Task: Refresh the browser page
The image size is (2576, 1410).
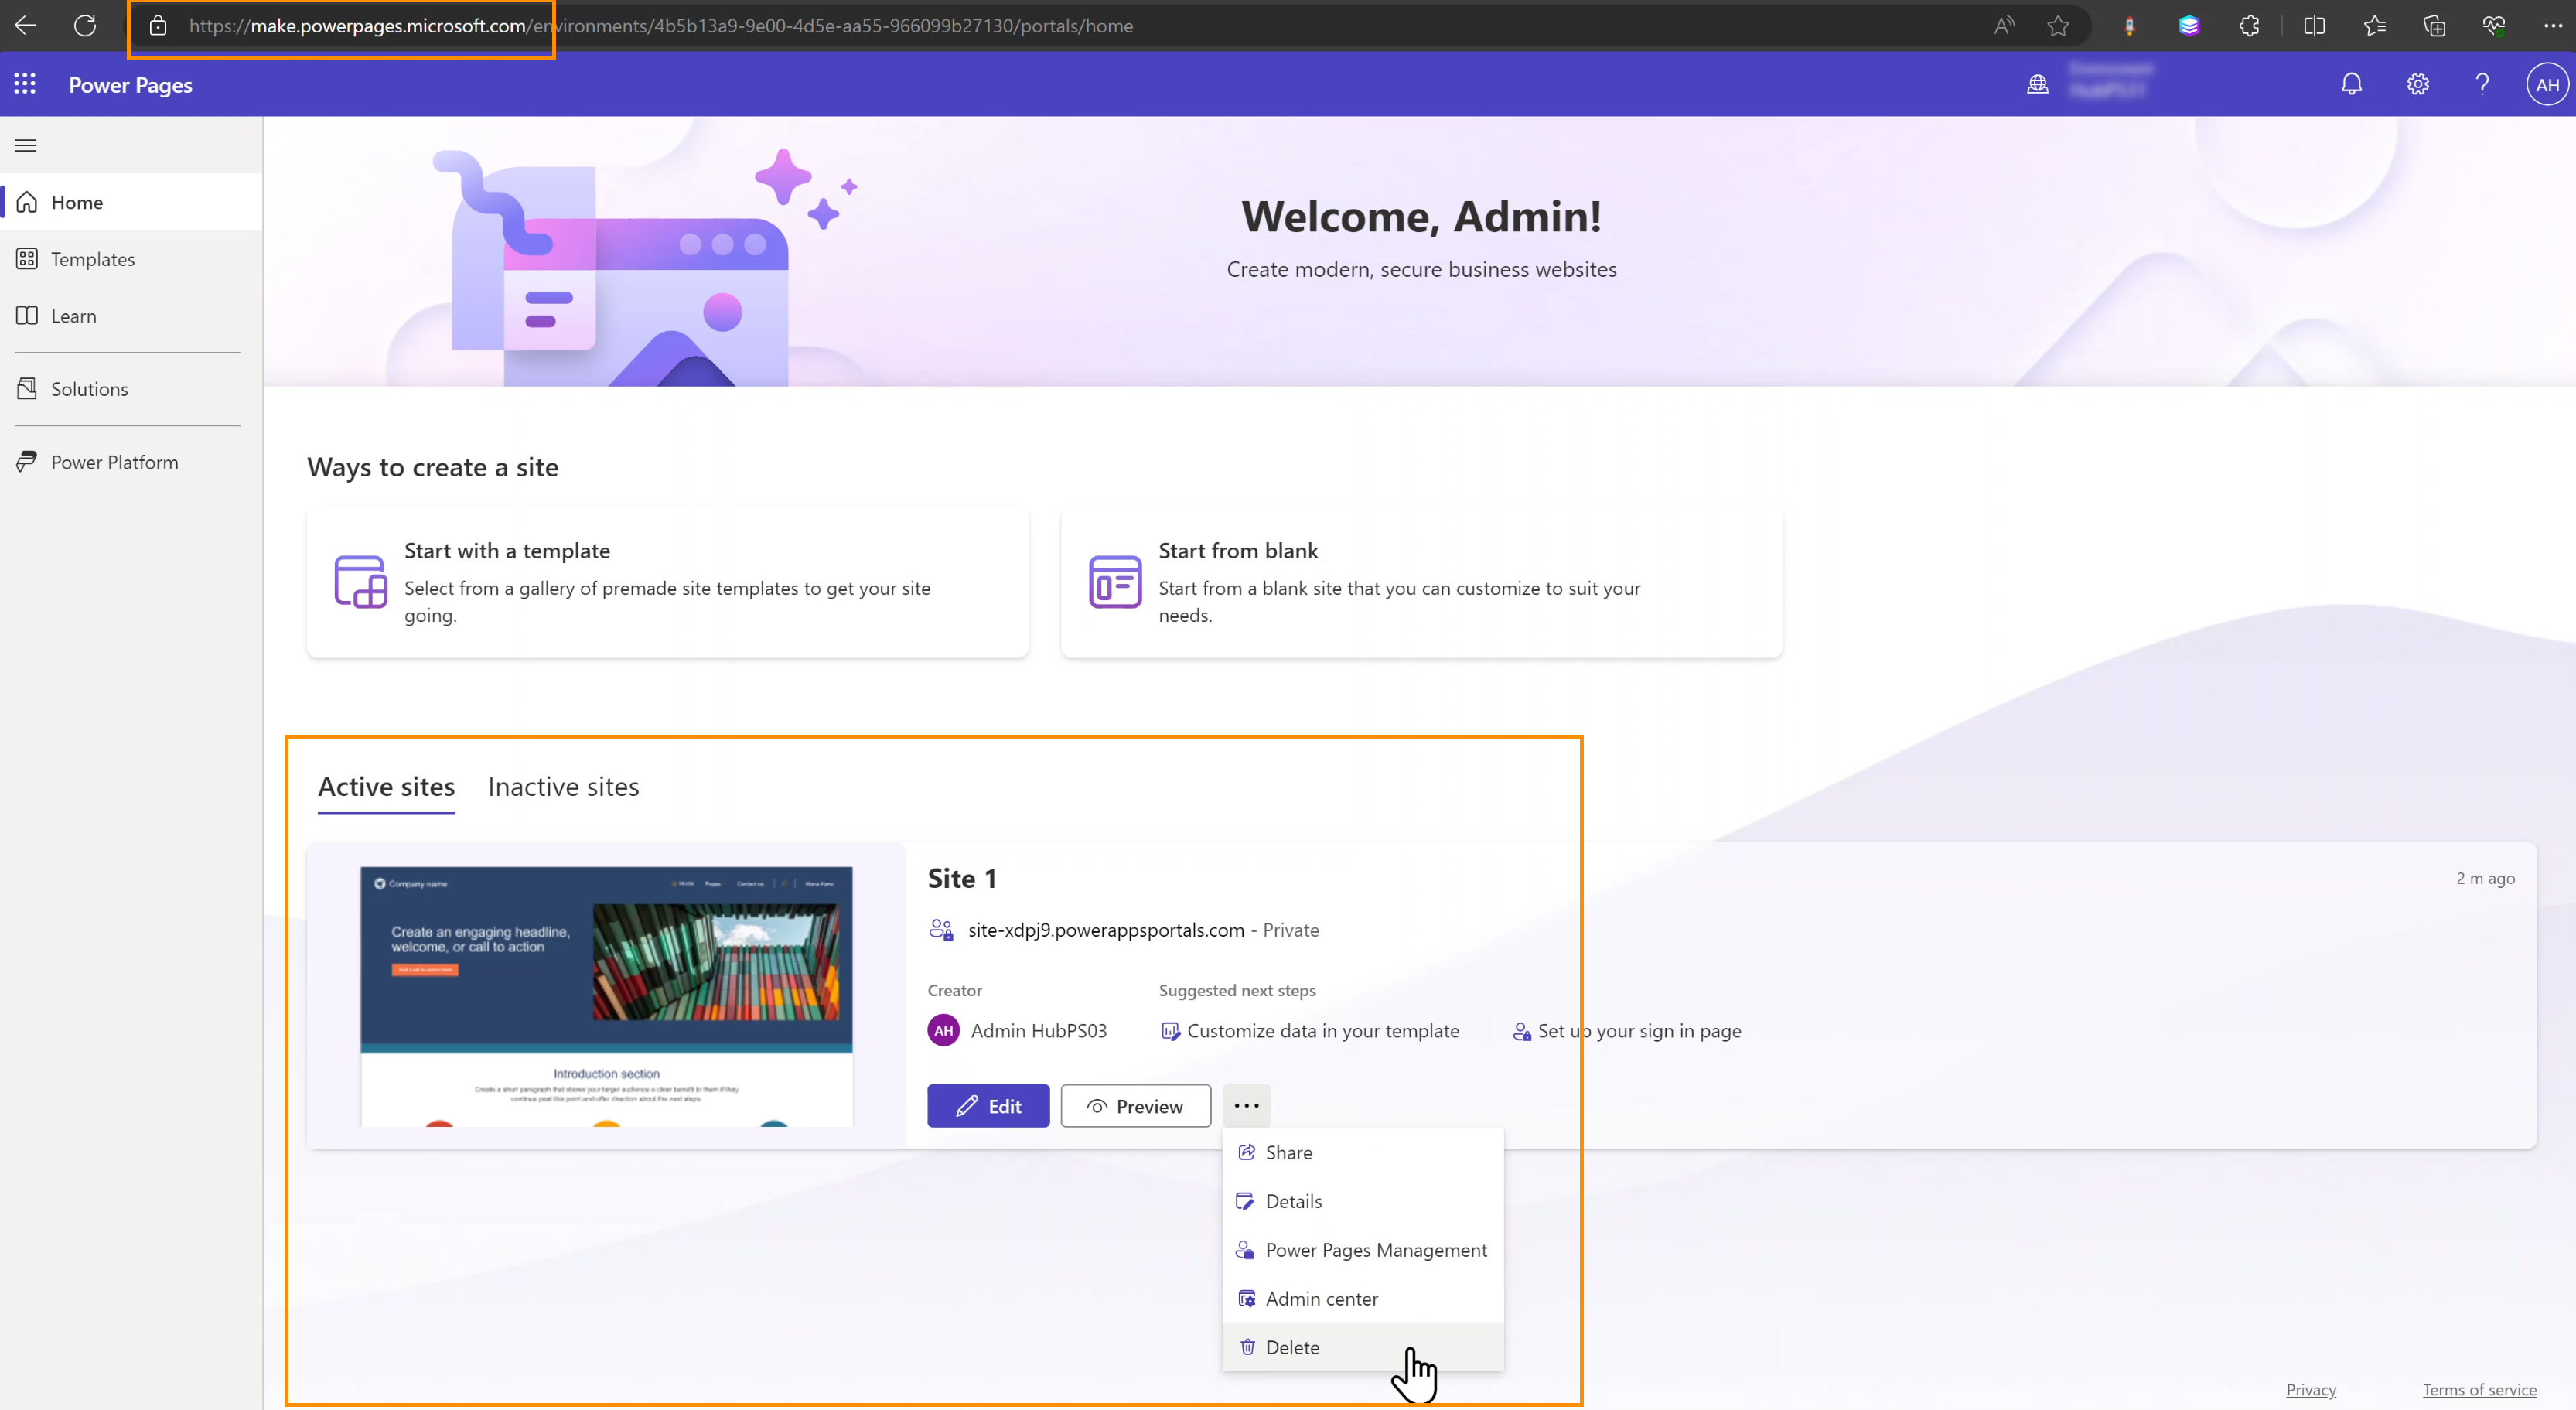Action: (85, 26)
